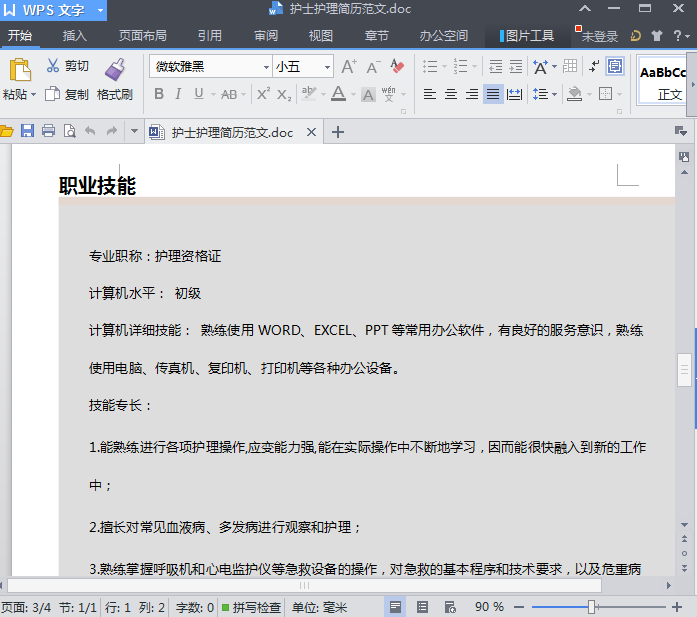Zoom in with the plus button
The height and width of the screenshot is (617, 697).
point(677,607)
